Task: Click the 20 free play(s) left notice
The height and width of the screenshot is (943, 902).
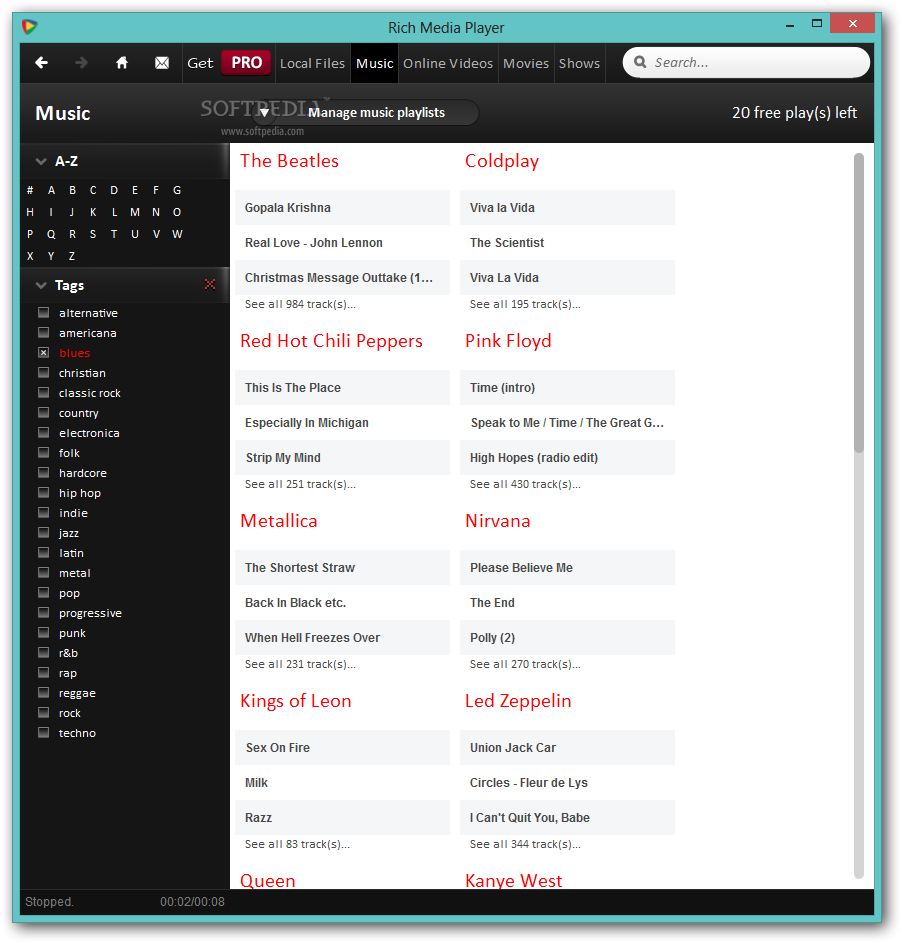Action: [794, 112]
